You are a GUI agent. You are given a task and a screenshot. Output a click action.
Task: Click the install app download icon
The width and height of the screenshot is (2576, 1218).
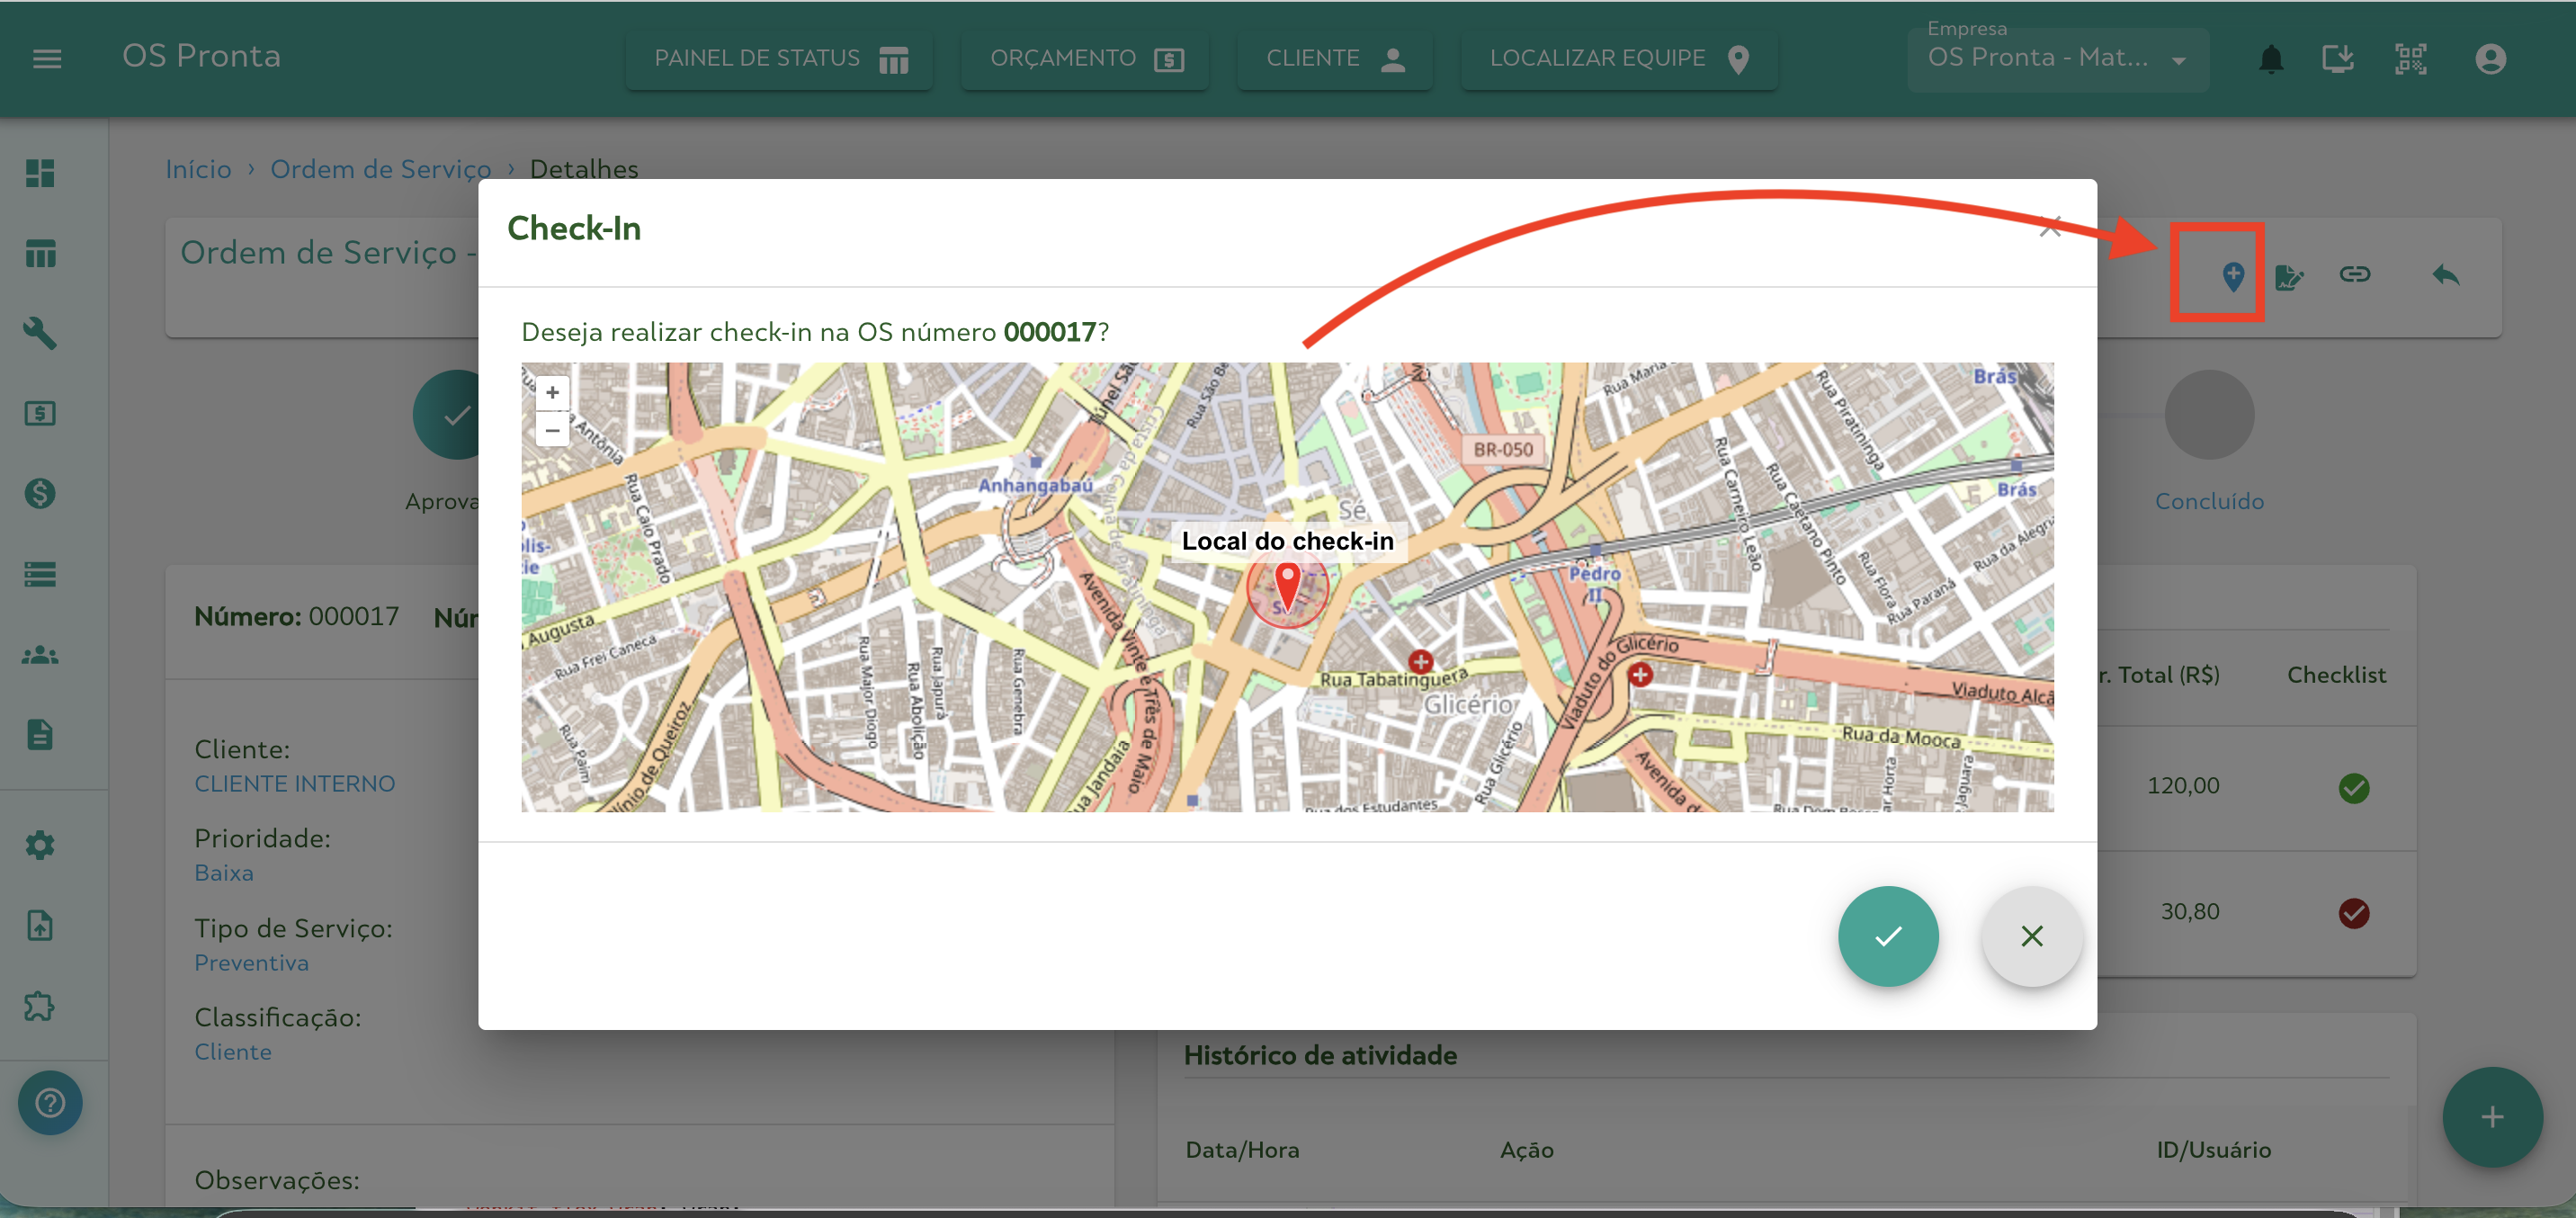(2337, 59)
